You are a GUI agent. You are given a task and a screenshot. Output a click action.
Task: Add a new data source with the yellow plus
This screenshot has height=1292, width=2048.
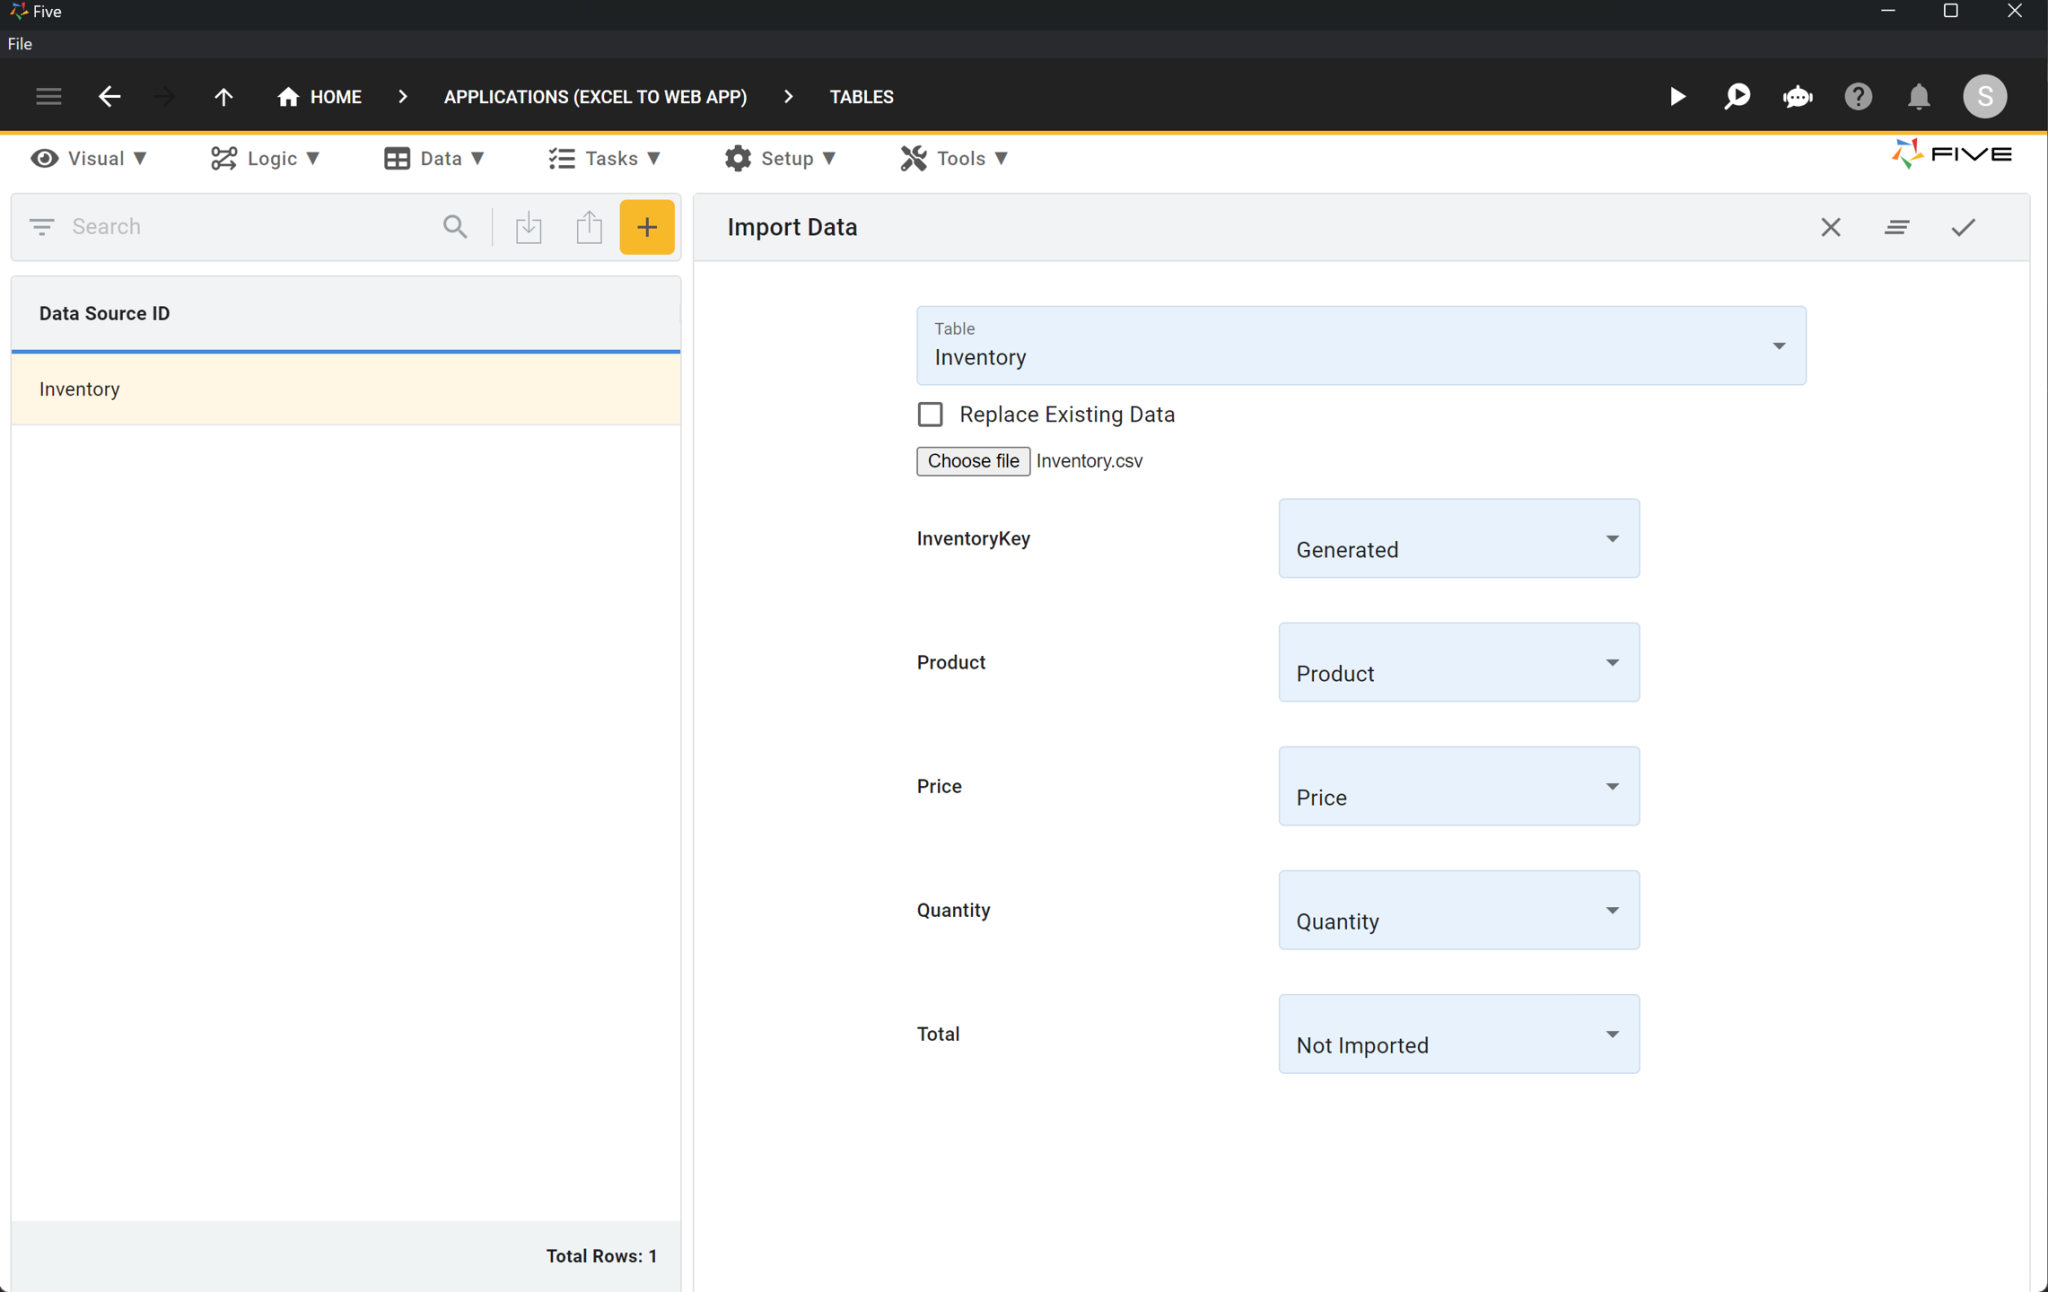point(646,227)
